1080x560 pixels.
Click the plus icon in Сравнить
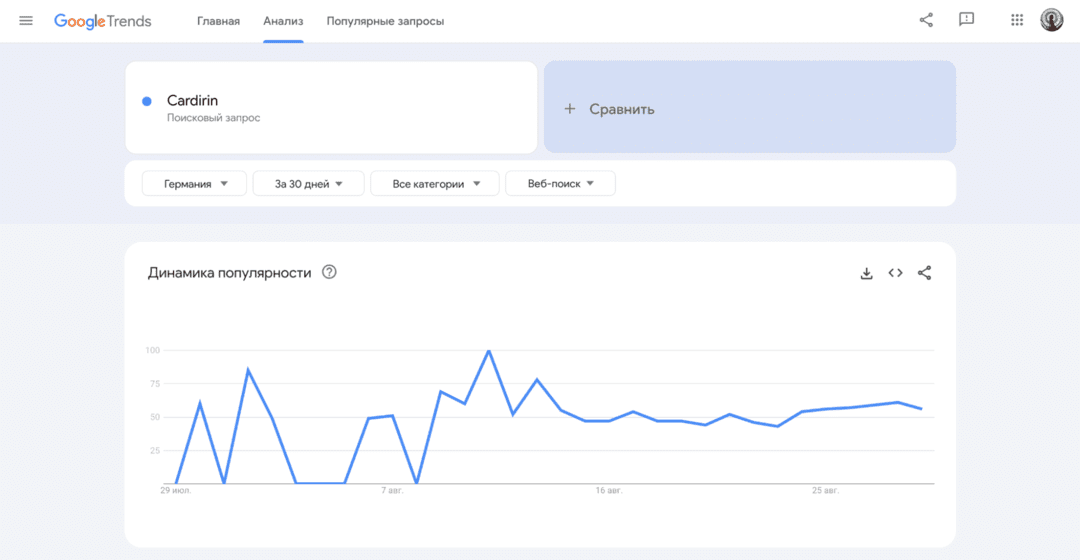[x=570, y=109]
